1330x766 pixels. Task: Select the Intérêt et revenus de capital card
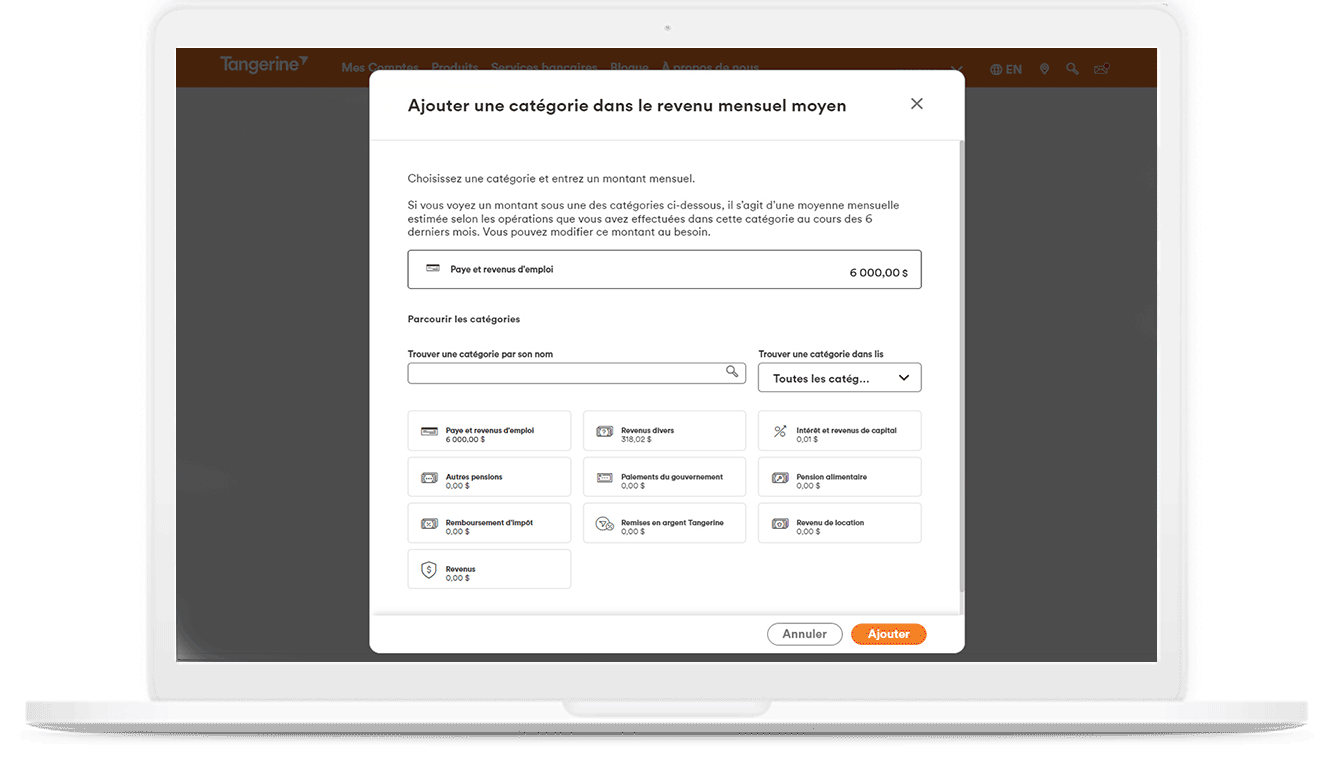[x=840, y=431]
